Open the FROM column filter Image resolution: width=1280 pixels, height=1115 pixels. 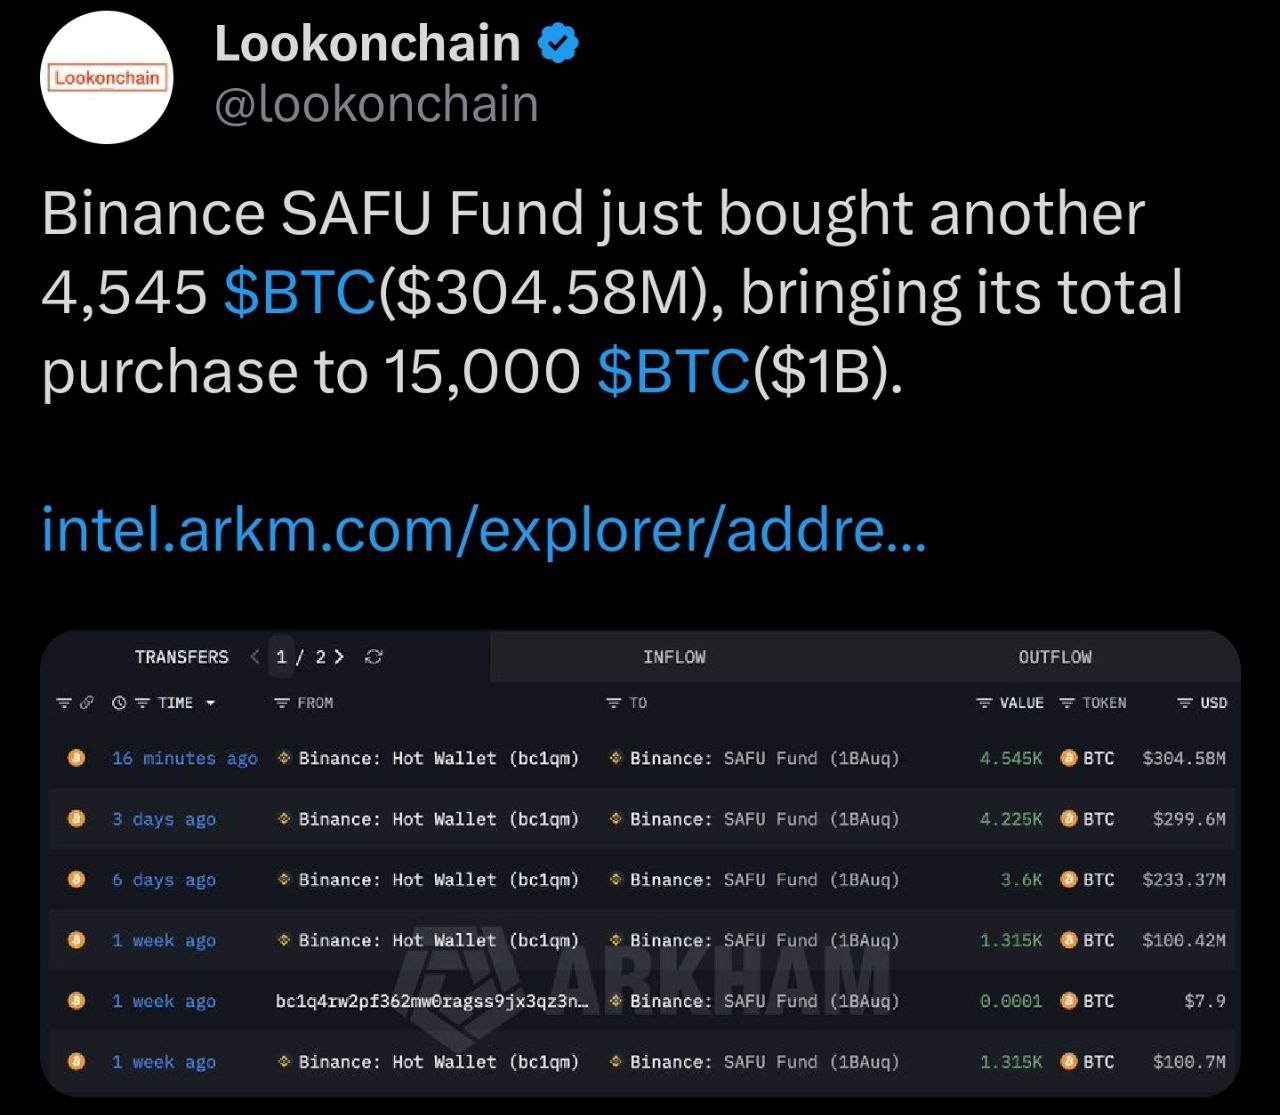coord(282,703)
